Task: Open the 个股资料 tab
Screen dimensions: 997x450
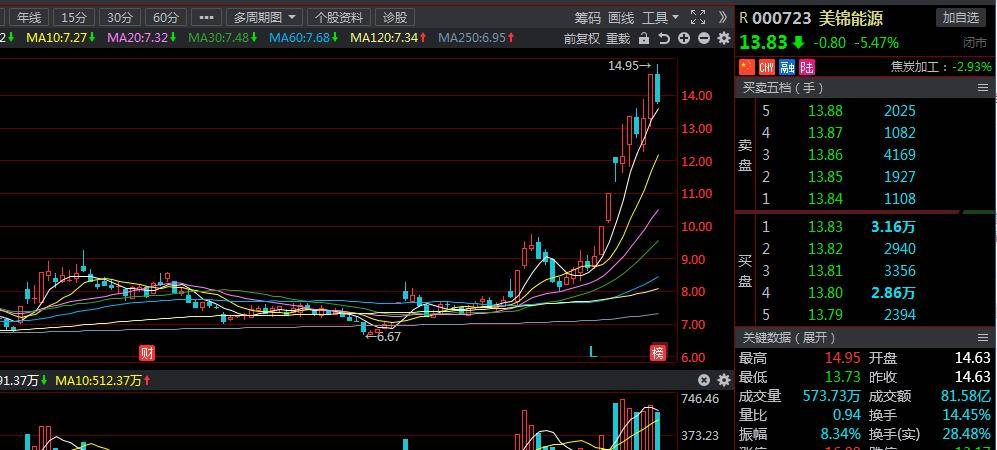Action: pos(340,17)
